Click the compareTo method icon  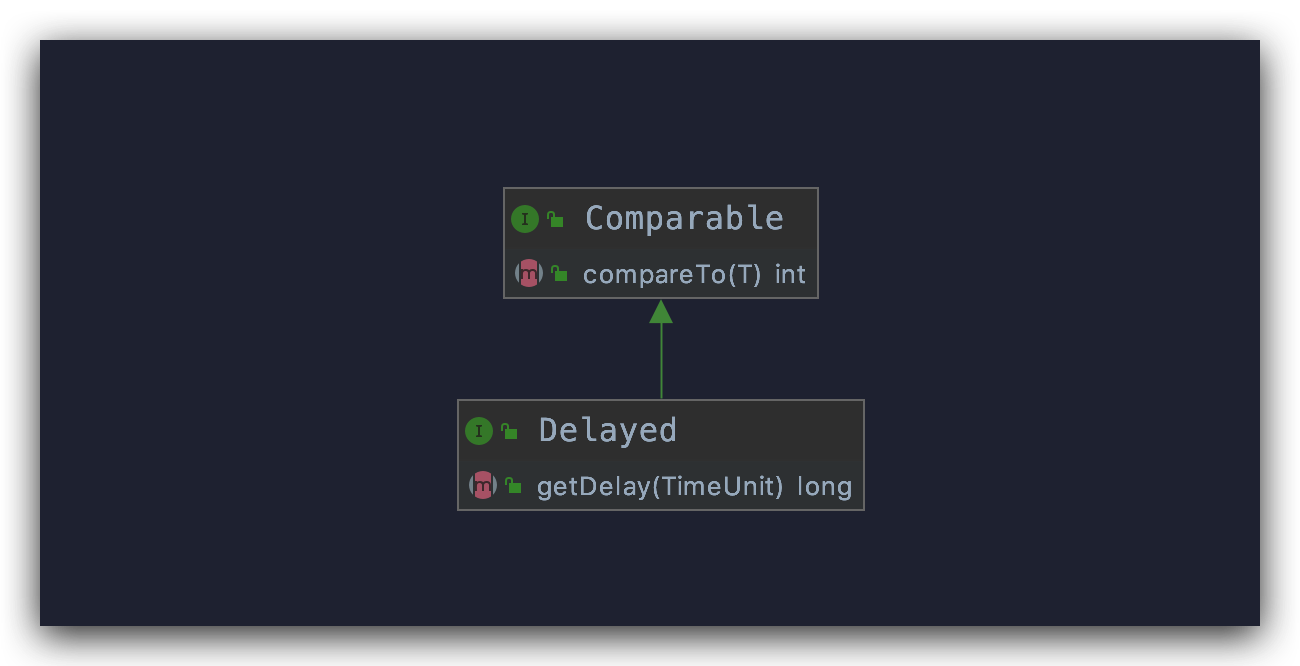528,273
